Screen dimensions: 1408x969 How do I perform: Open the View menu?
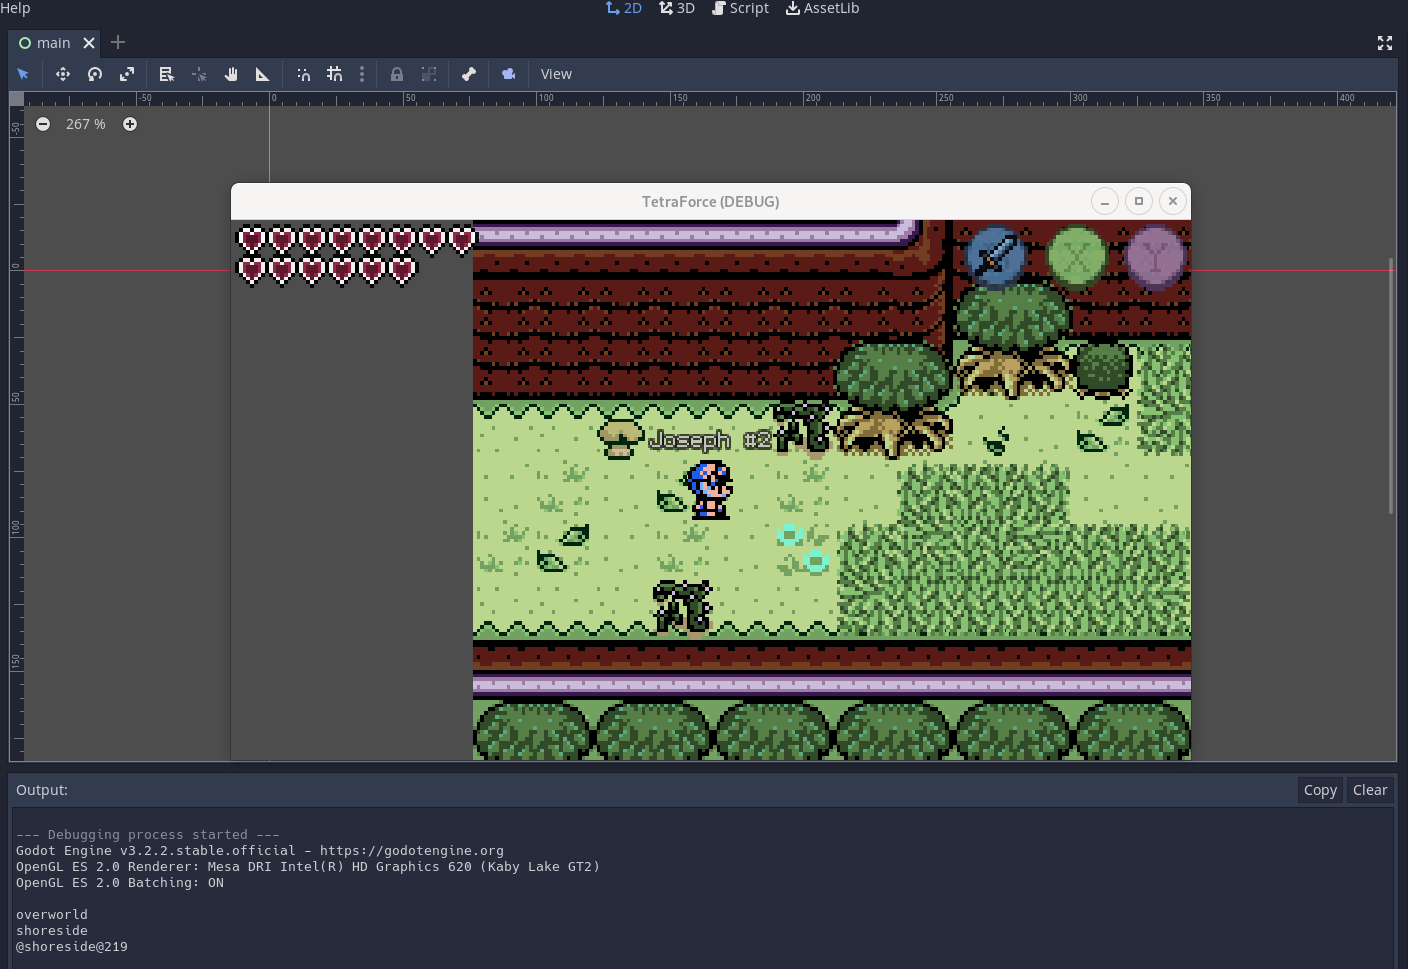pos(556,73)
